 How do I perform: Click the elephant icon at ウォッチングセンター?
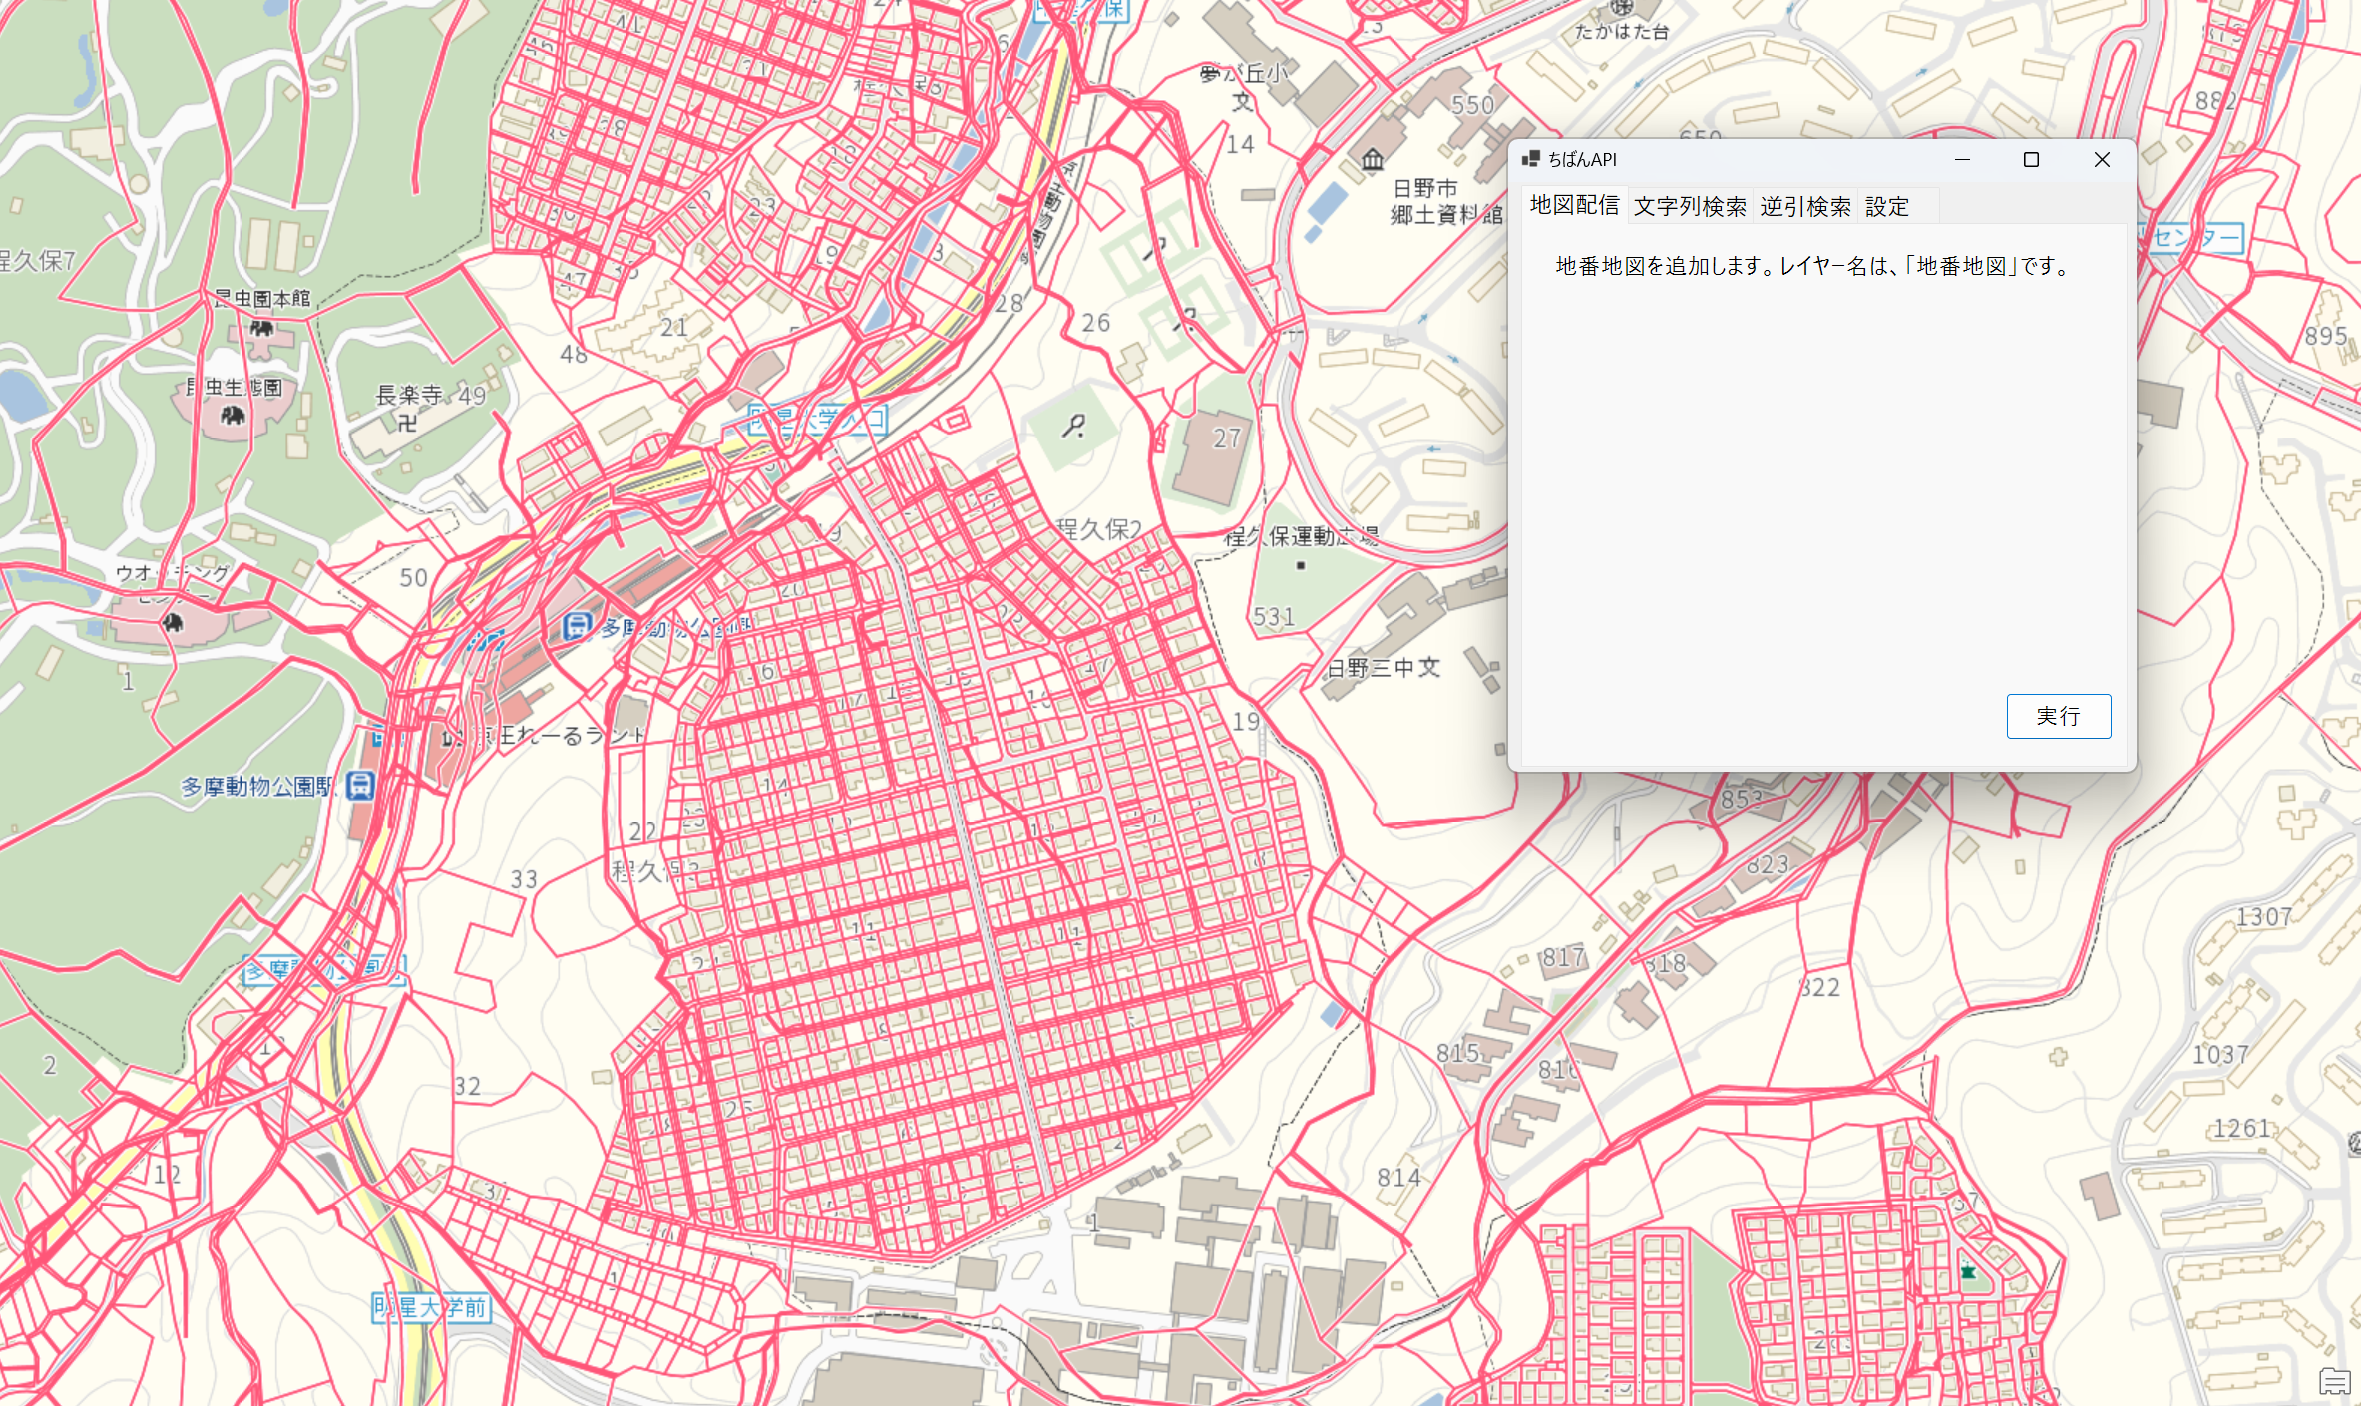(x=173, y=623)
